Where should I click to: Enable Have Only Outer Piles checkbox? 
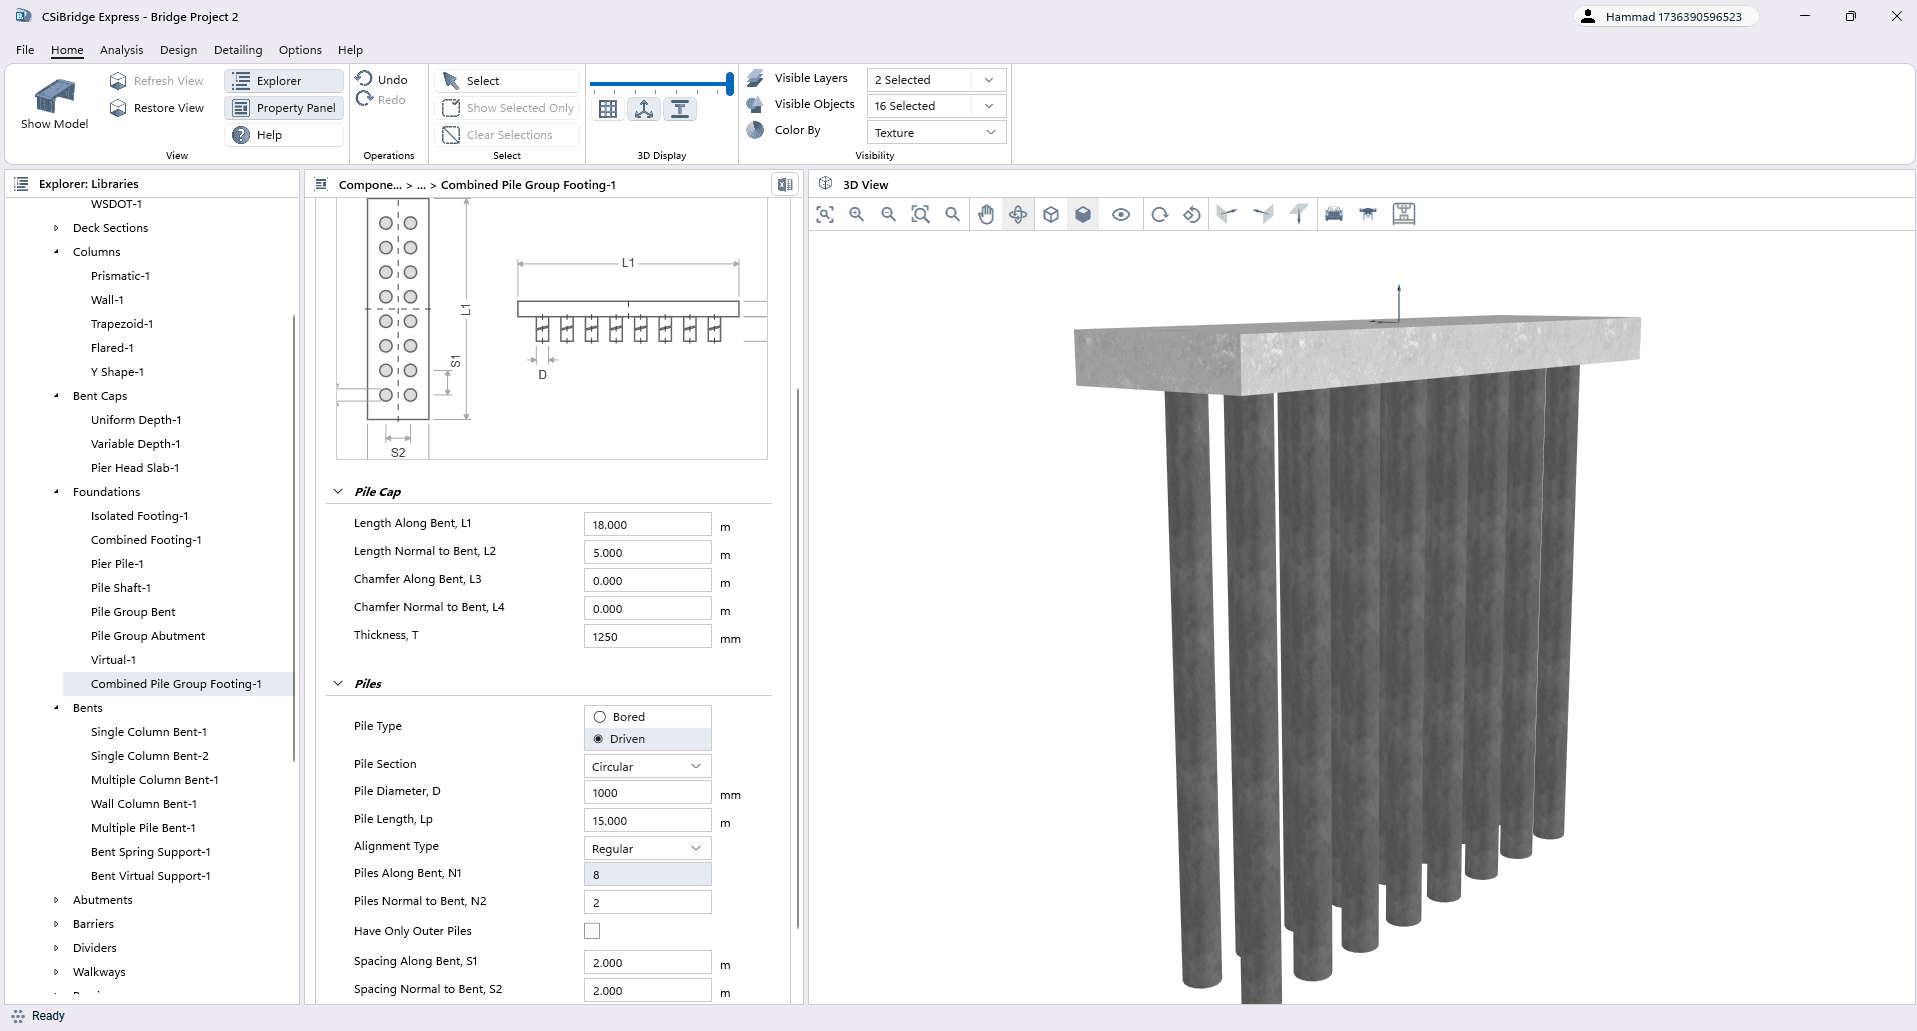point(592,931)
